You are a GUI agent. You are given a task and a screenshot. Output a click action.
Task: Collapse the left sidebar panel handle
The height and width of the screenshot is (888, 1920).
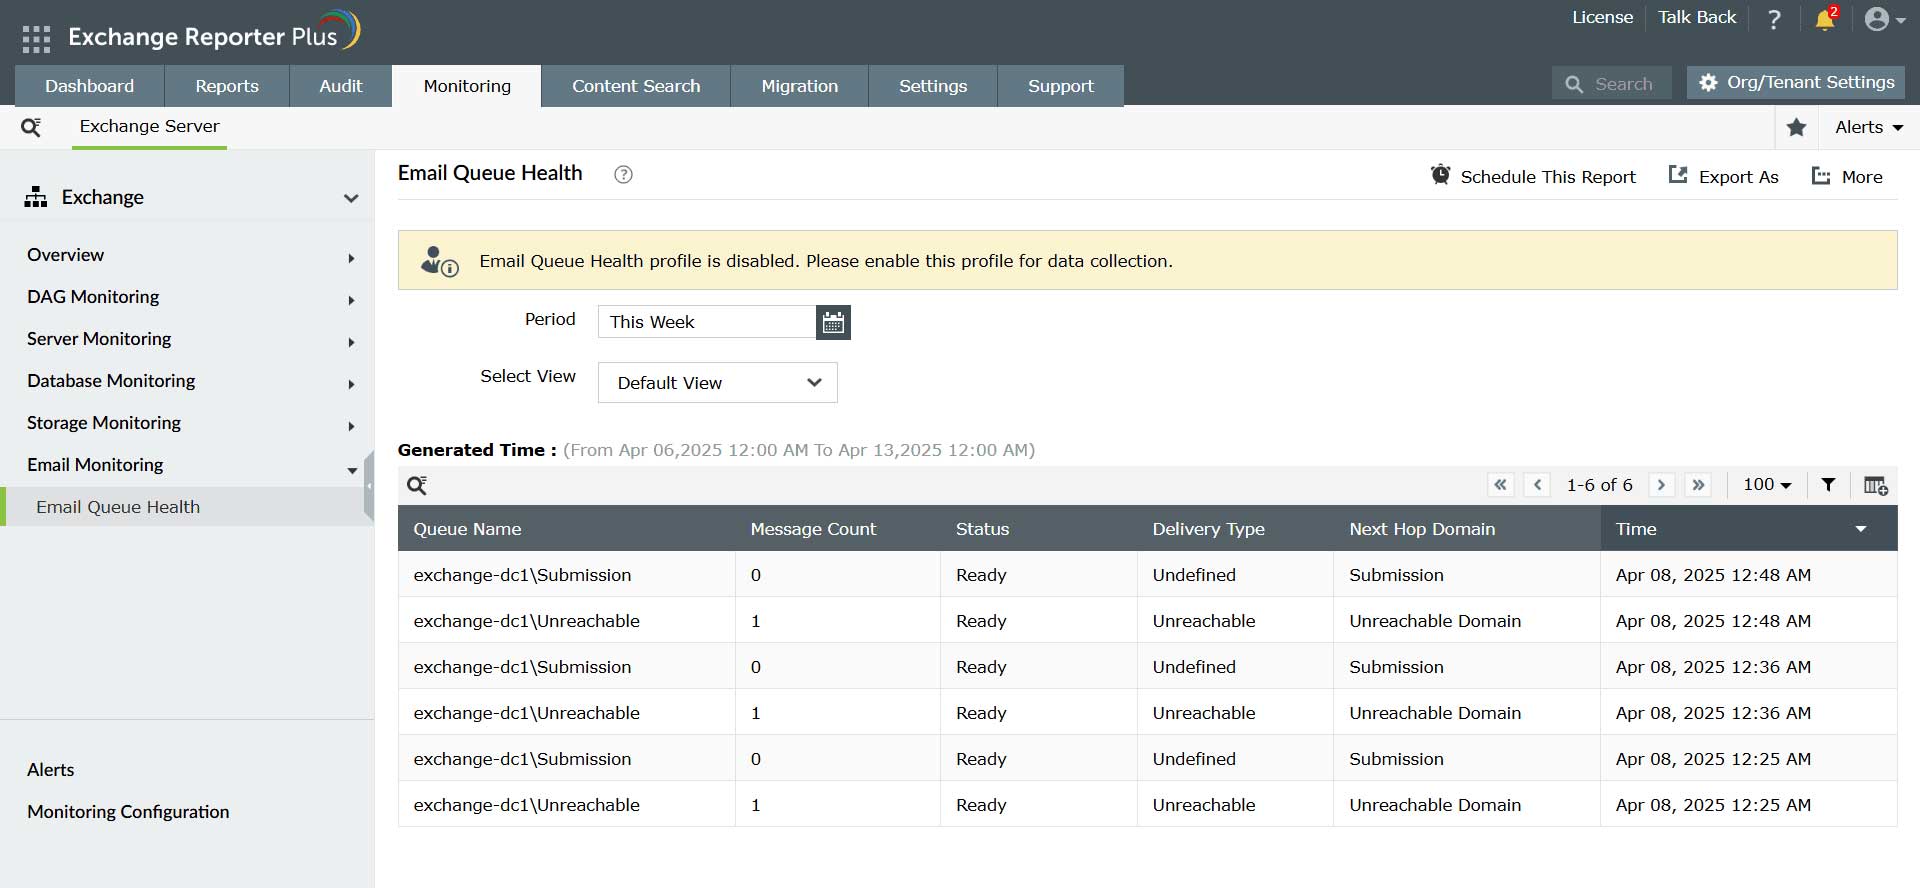point(369,486)
